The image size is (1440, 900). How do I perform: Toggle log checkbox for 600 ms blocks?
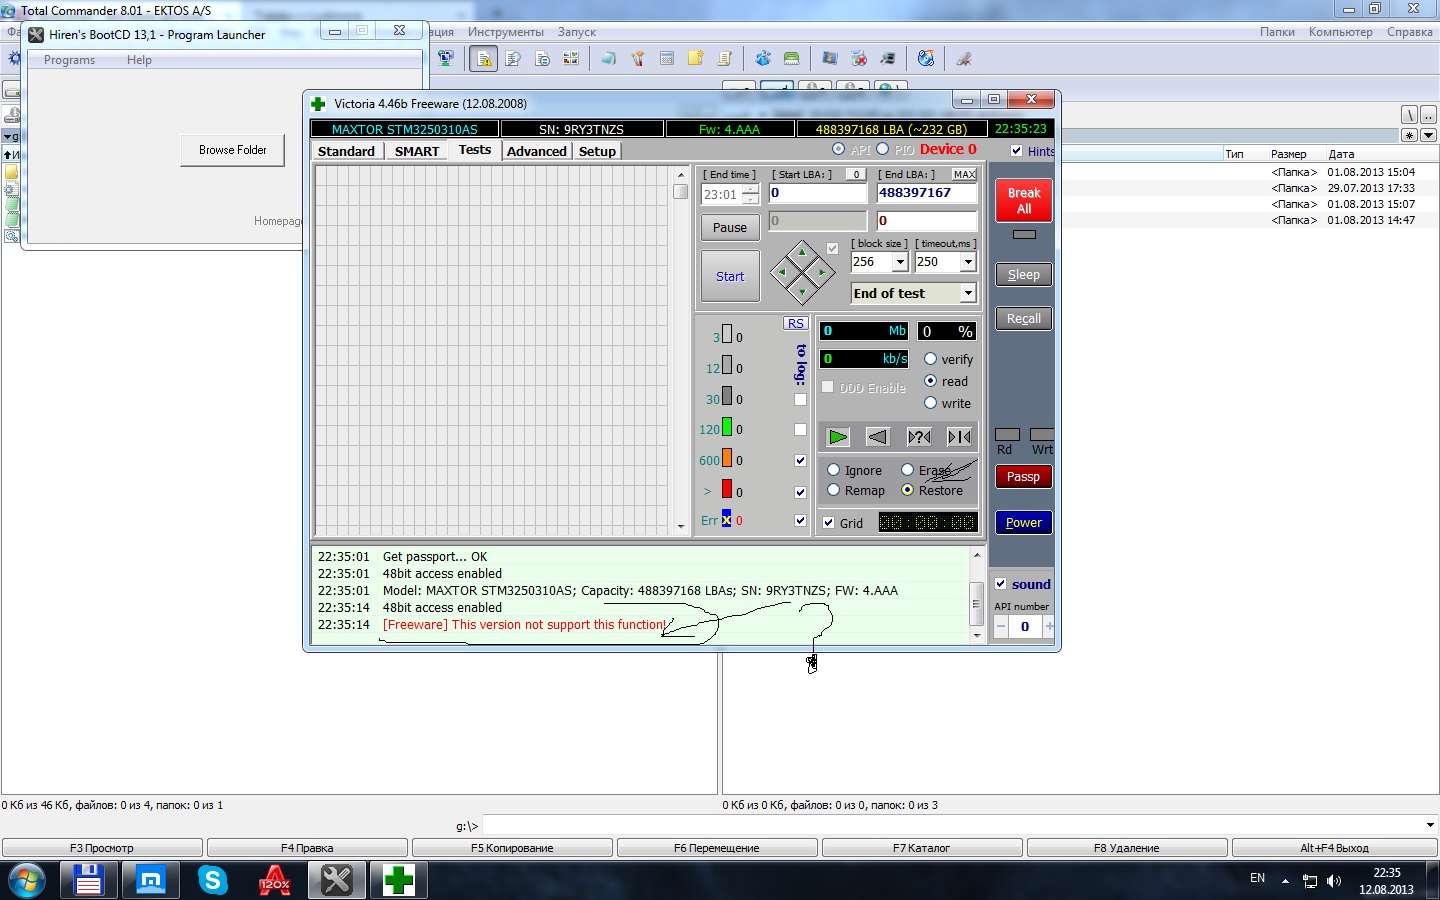pyautogui.click(x=800, y=460)
